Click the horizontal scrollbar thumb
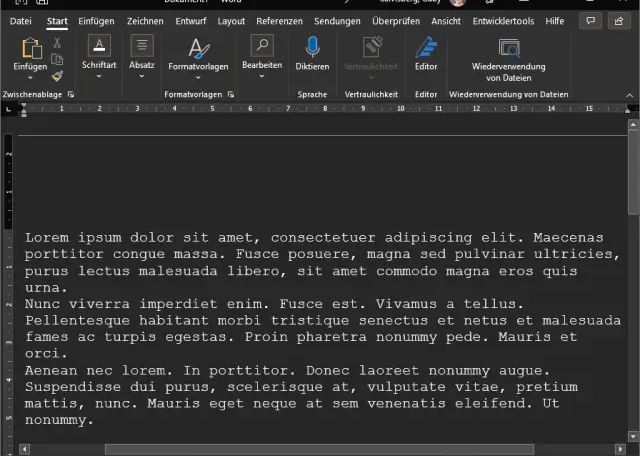The width and height of the screenshot is (640, 456). coord(320,449)
